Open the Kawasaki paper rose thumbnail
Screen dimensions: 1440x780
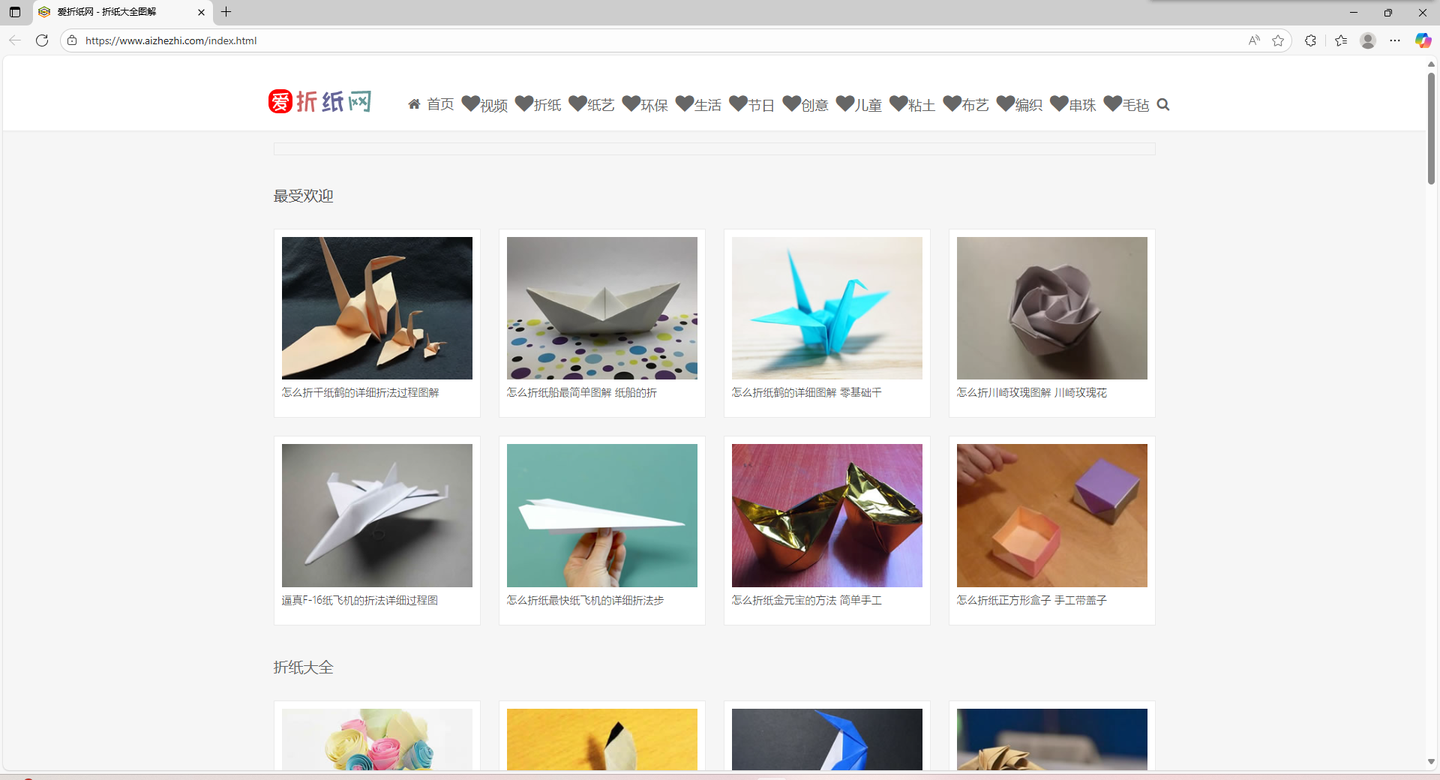(1052, 308)
